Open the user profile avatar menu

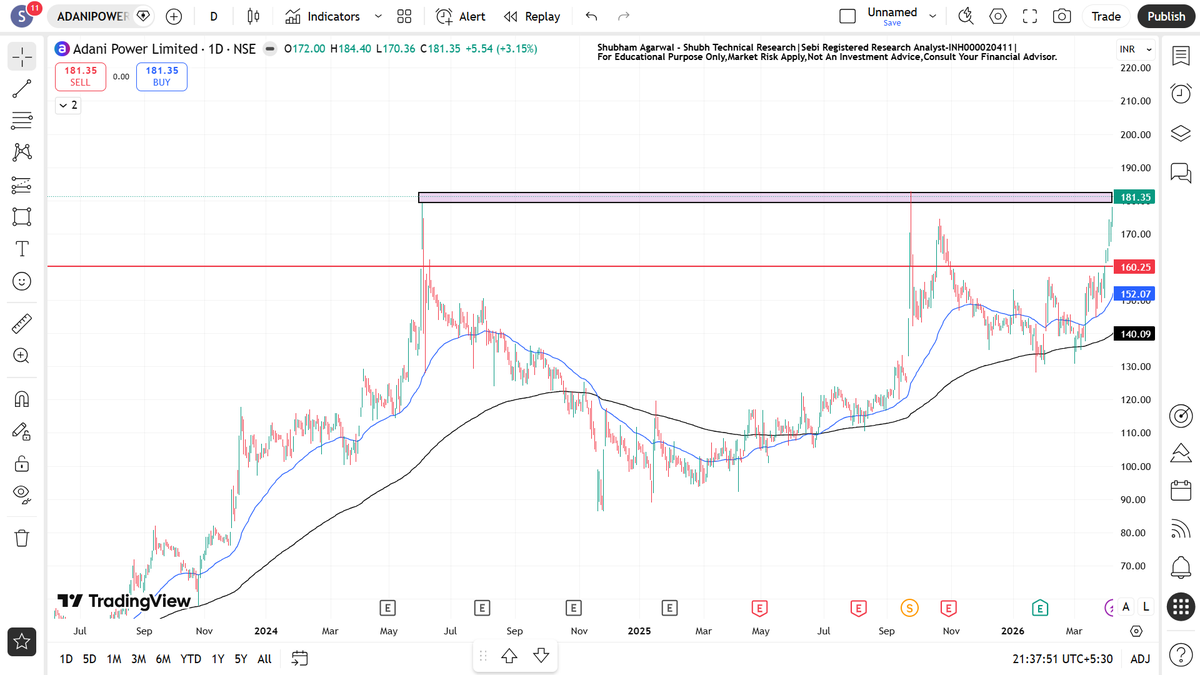(22, 16)
